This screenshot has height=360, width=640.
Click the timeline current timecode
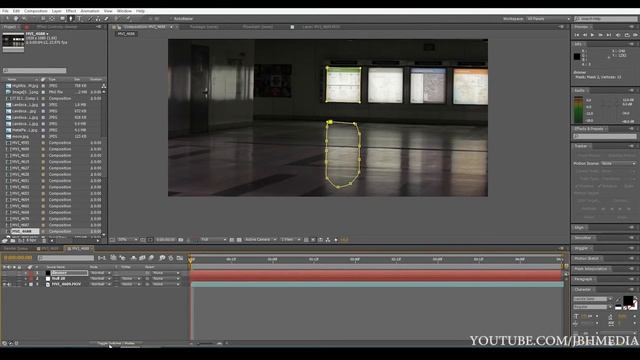pyautogui.click(x=18, y=258)
